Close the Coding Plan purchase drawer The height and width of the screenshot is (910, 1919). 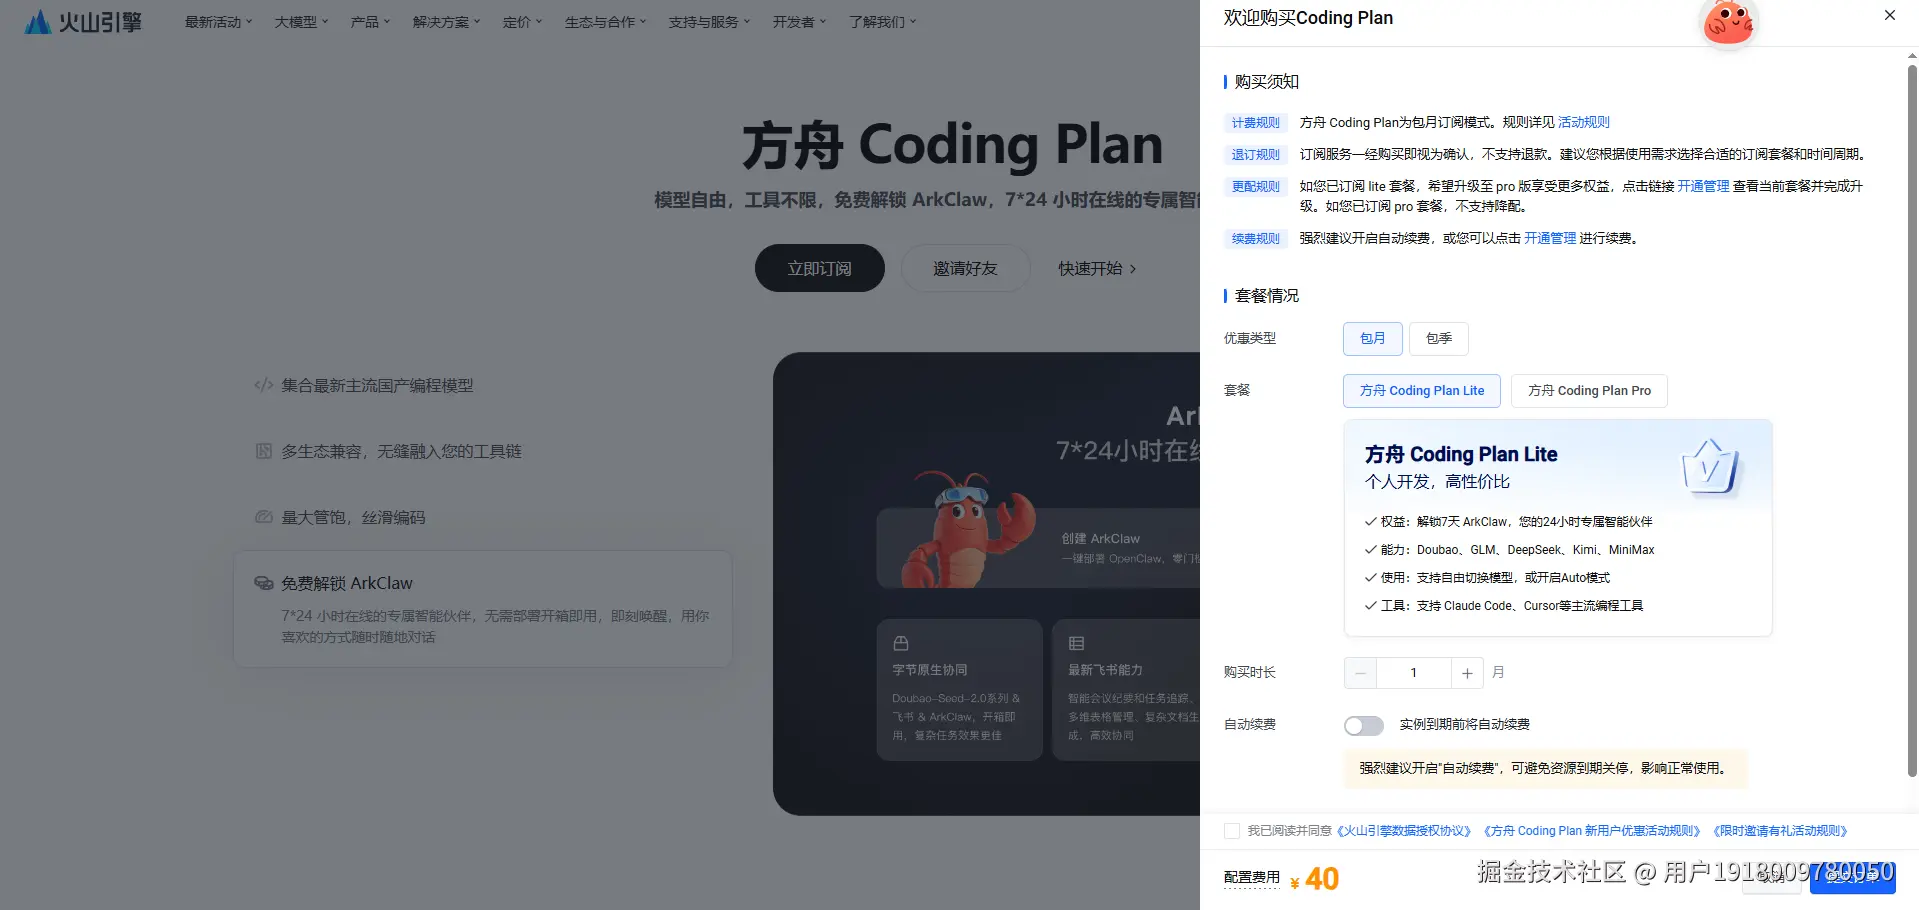pyautogui.click(x=1889, y=15)
